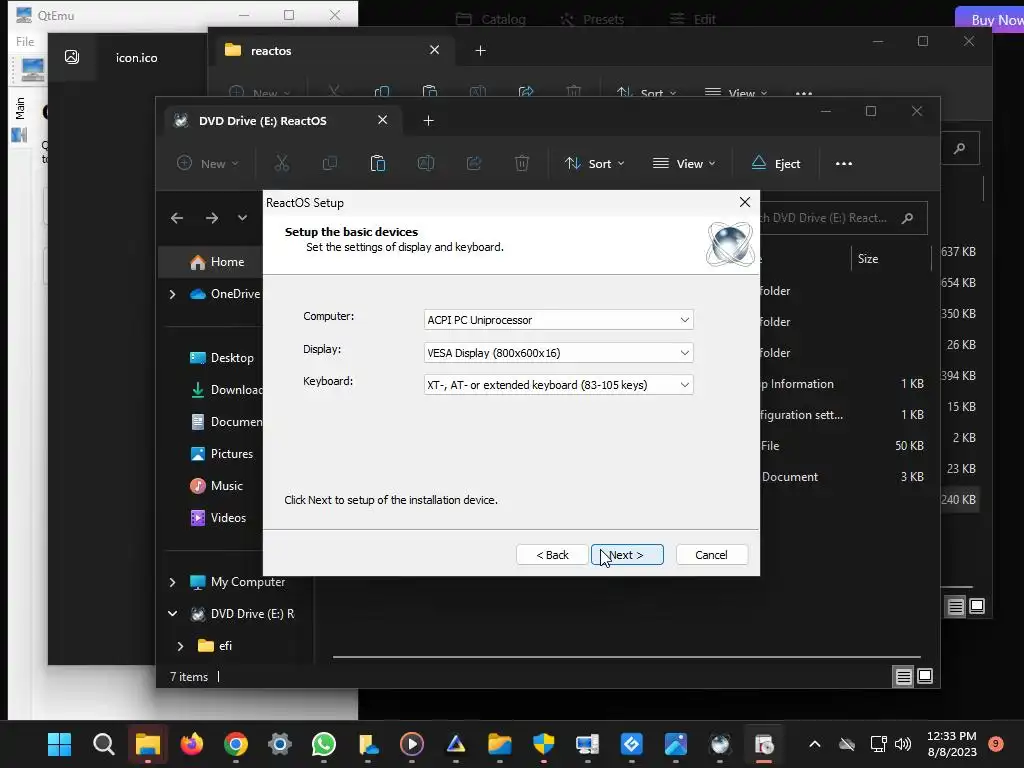Close the ReactOS Setup dialog
The height and width of the screenshot is (768, 1024).
(x=744, y=202)
